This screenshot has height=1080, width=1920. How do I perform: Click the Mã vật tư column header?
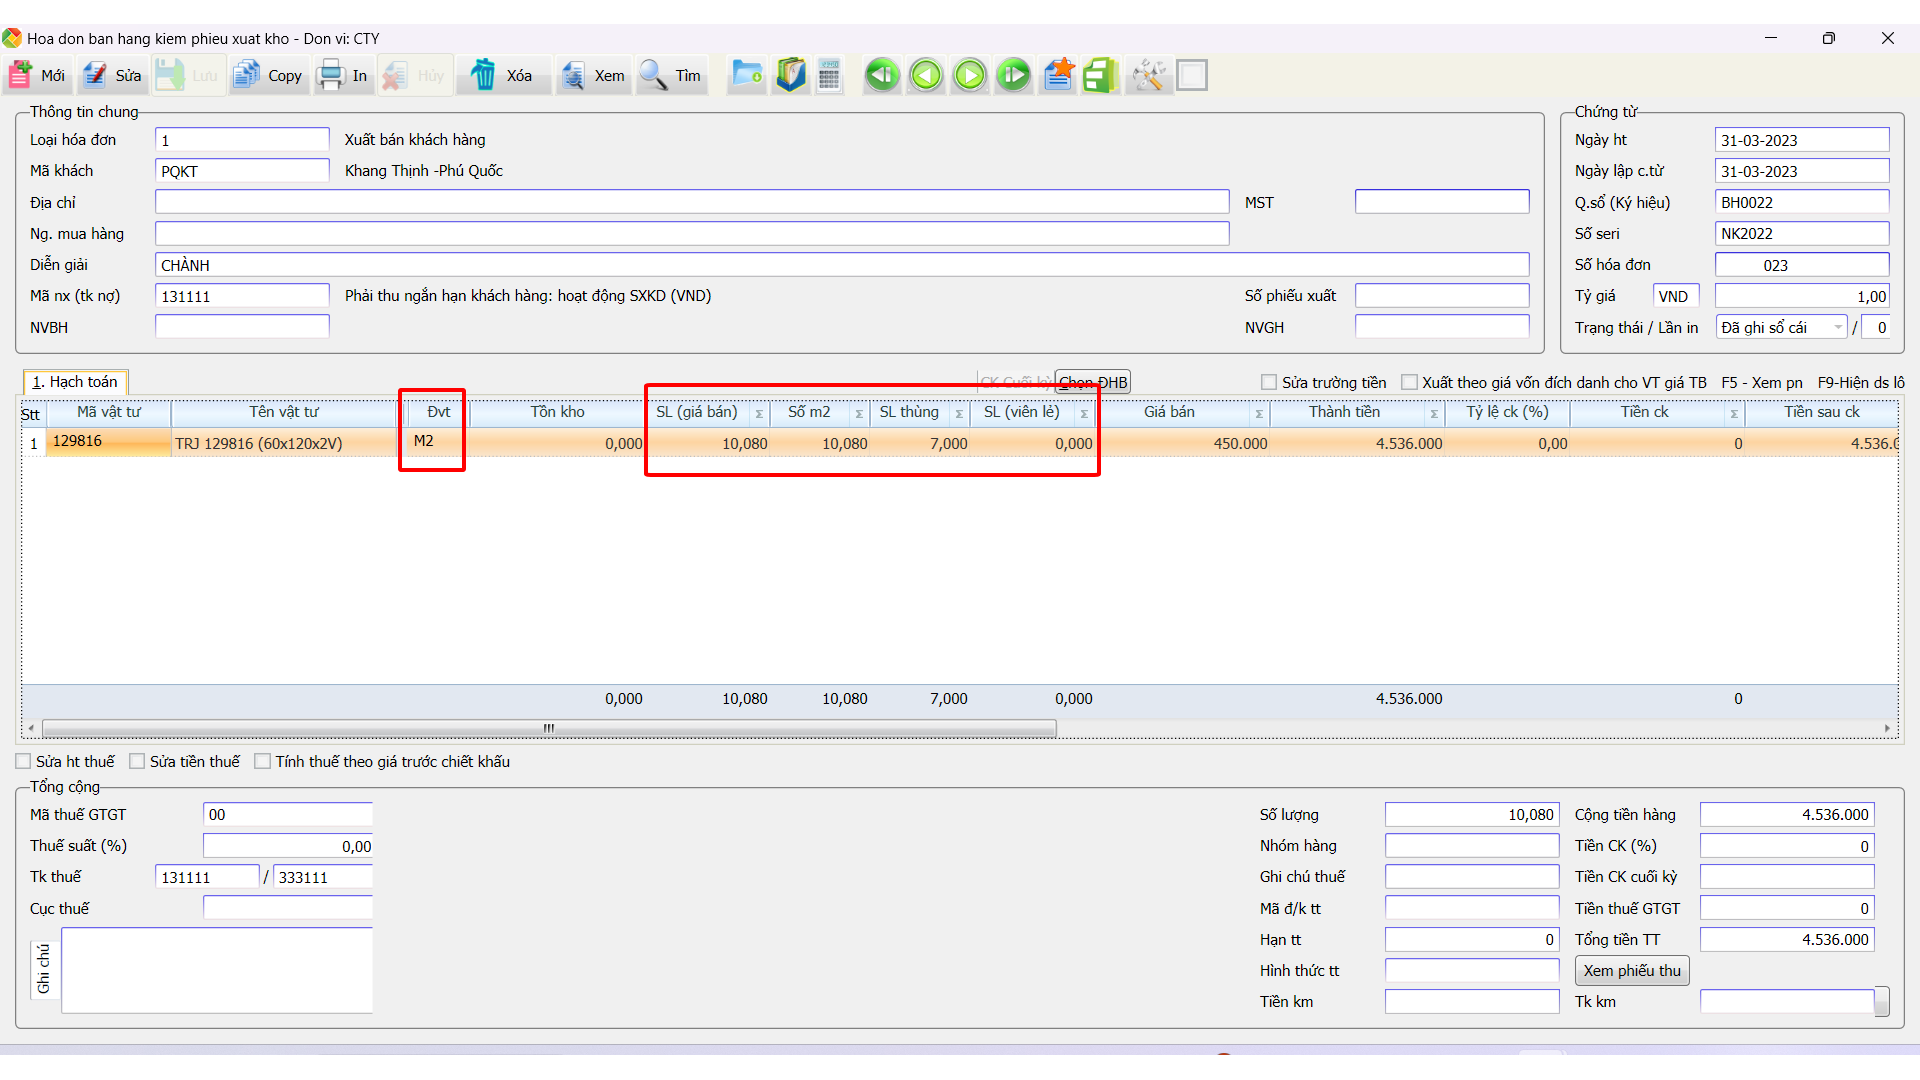[x=109, y=412]
